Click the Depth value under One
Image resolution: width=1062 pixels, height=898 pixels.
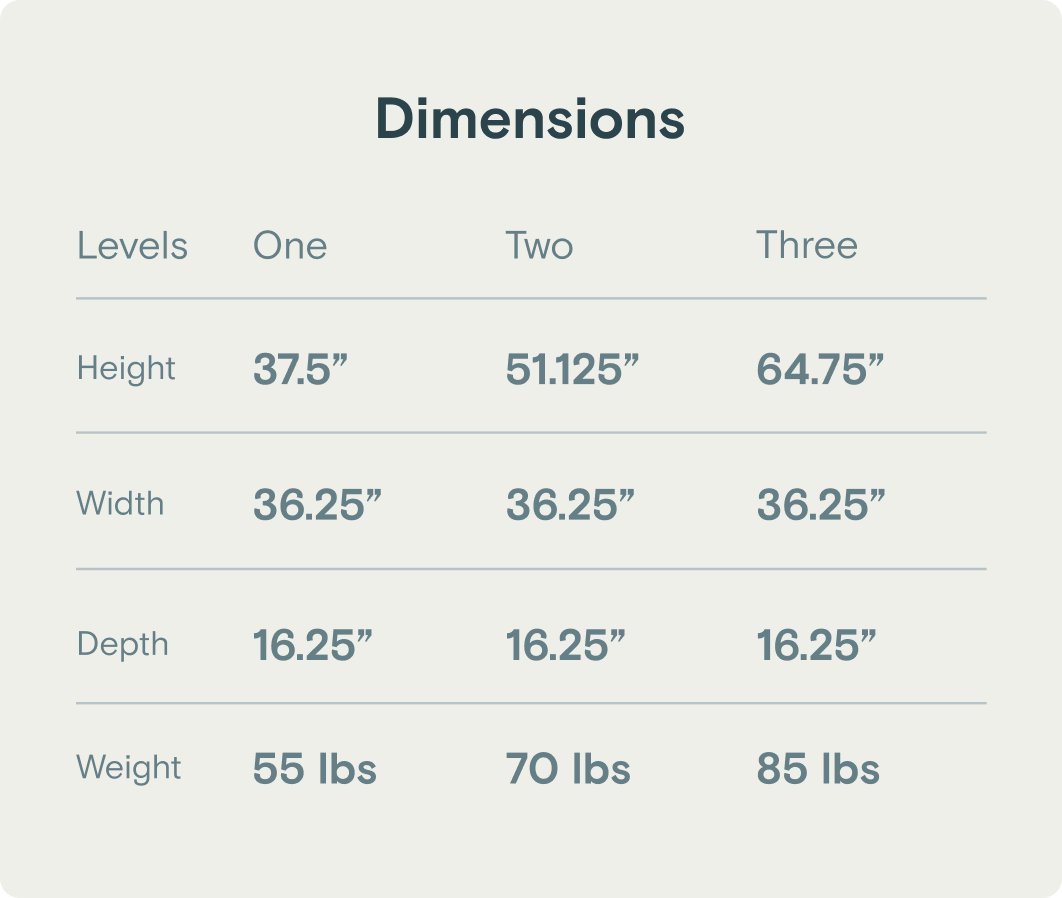pos(312,646)
